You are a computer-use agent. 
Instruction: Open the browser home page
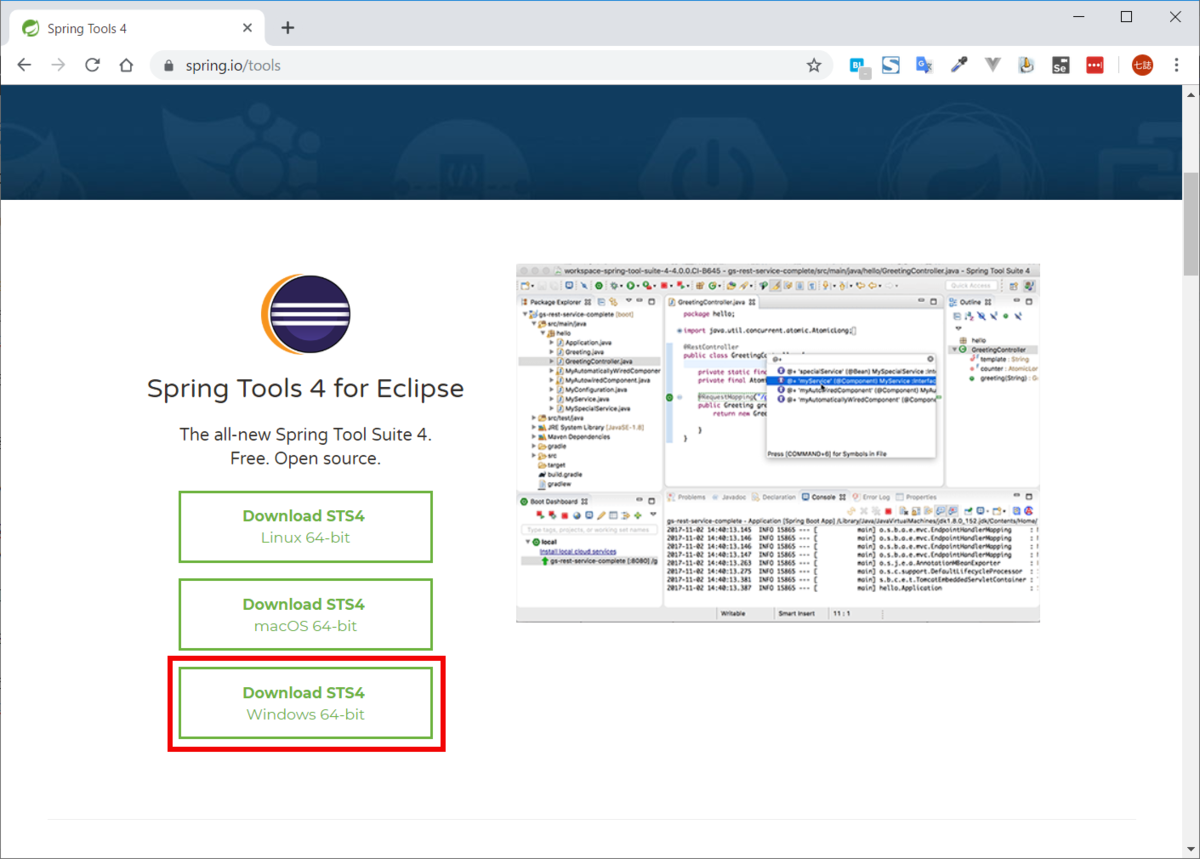pos(126,65)
